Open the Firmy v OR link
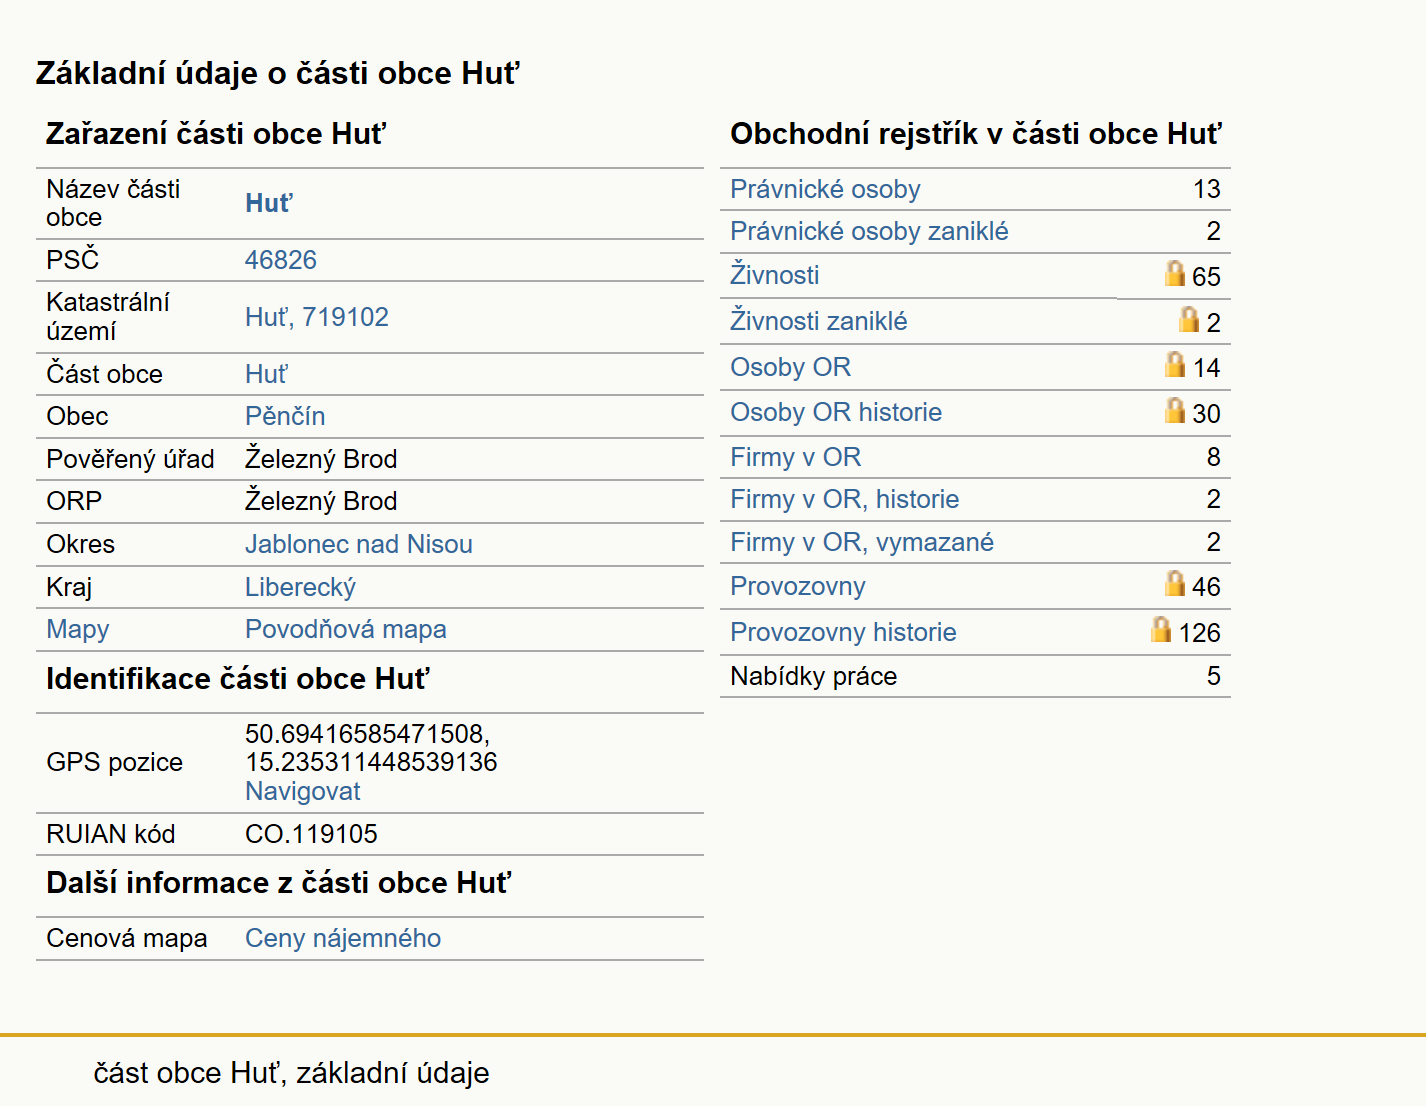This screenshot has height=1106, width=1426. pyautogui.click(x=795, y=457)
